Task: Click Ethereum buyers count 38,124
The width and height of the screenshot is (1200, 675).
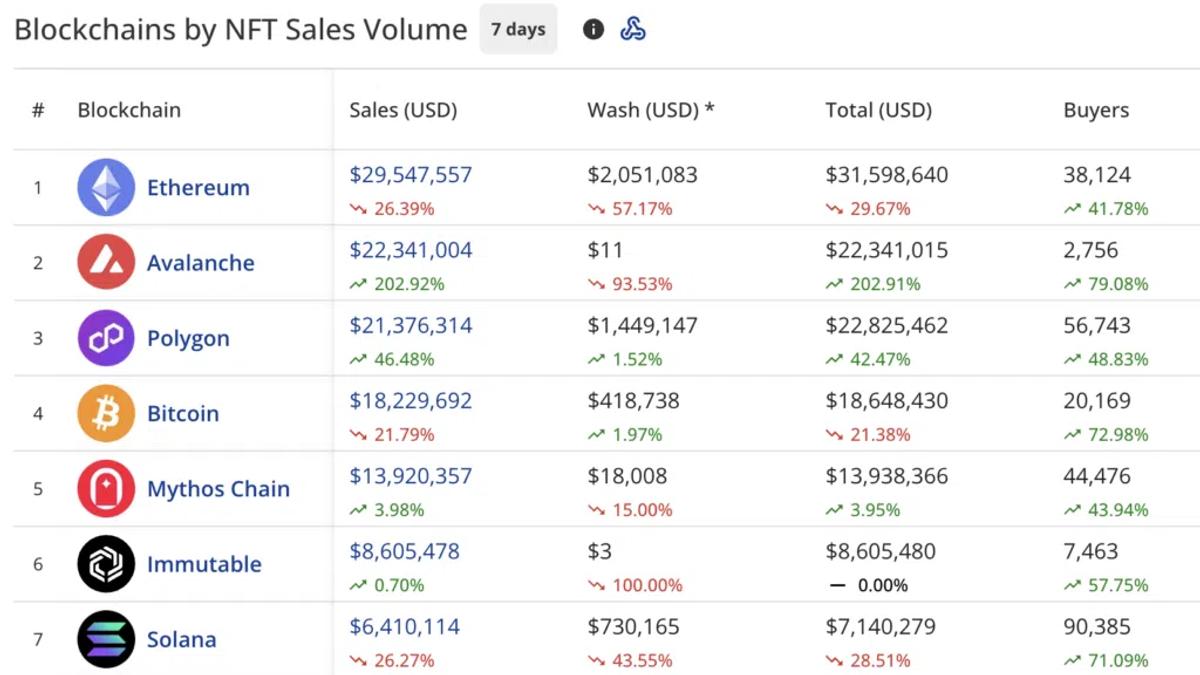Action: [x=1097, y=175]
